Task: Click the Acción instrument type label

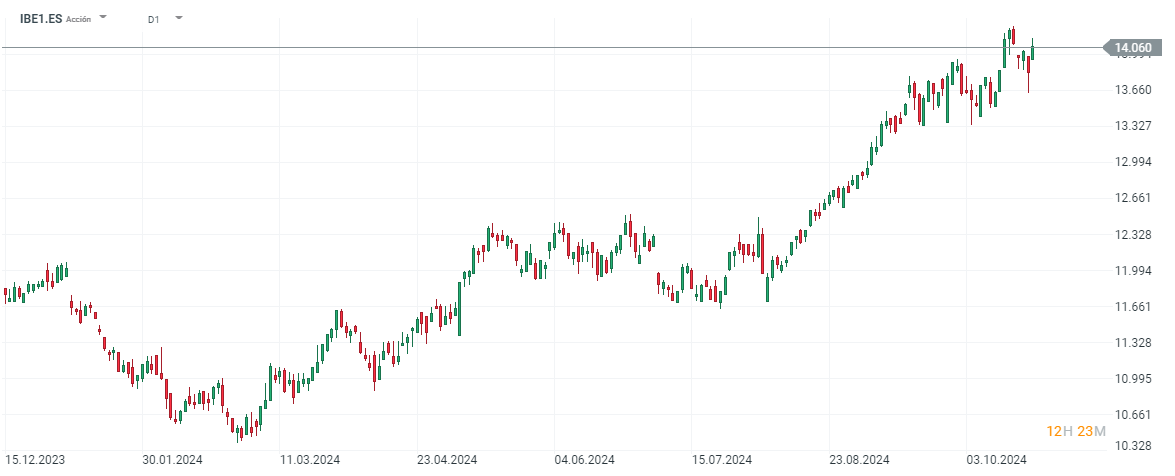Action: [78, 19]
